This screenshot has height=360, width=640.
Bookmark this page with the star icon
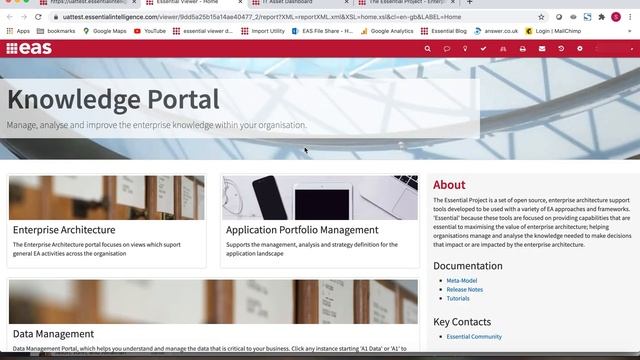click(541, 17)
